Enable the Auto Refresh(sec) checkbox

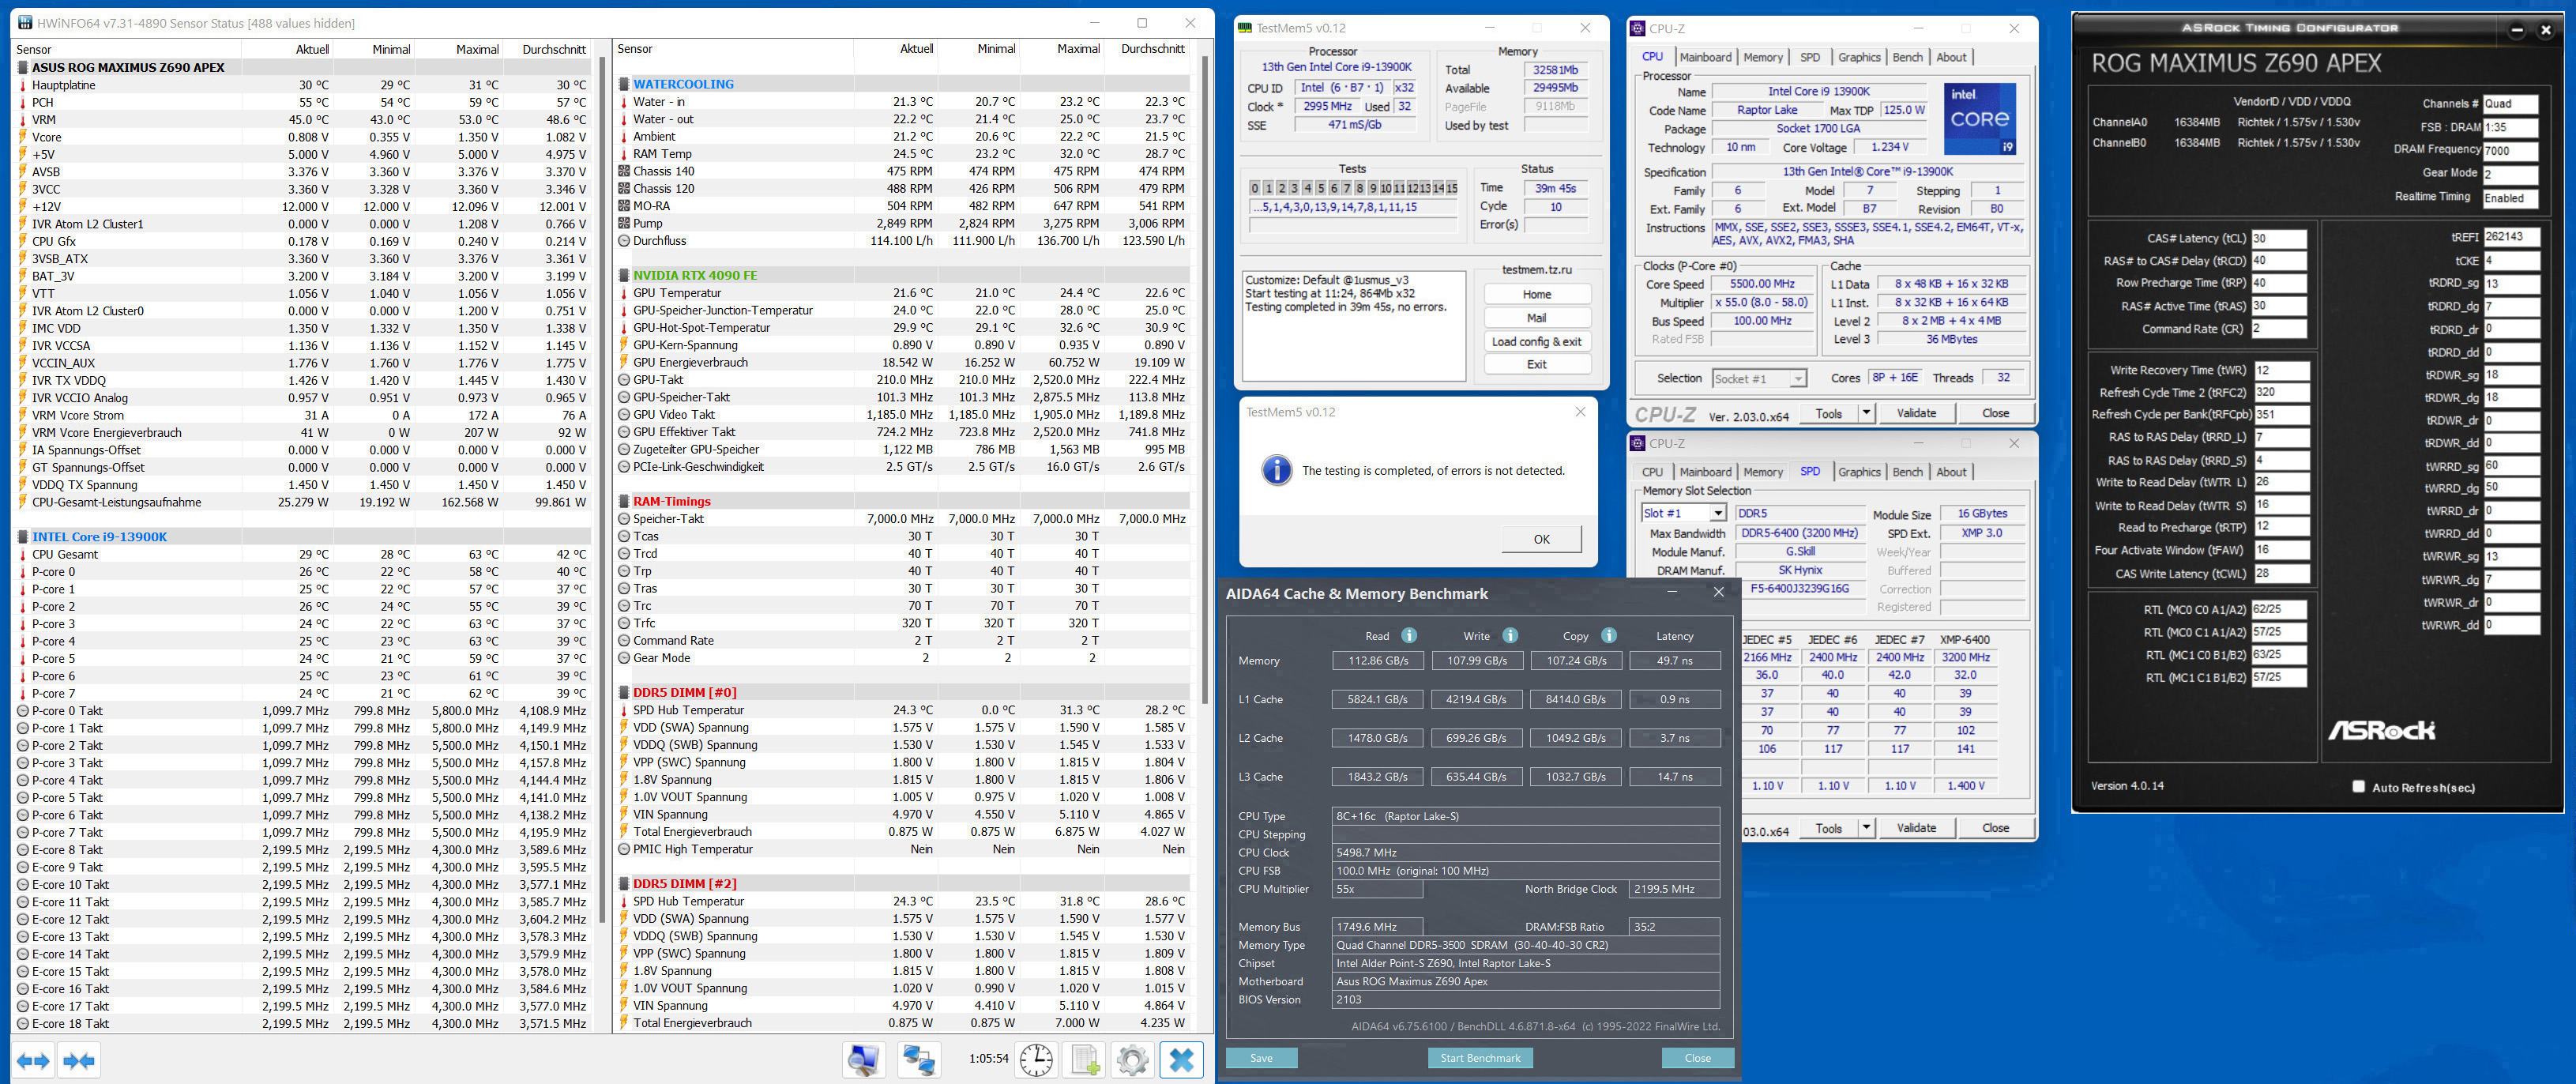click(2358, 786)
